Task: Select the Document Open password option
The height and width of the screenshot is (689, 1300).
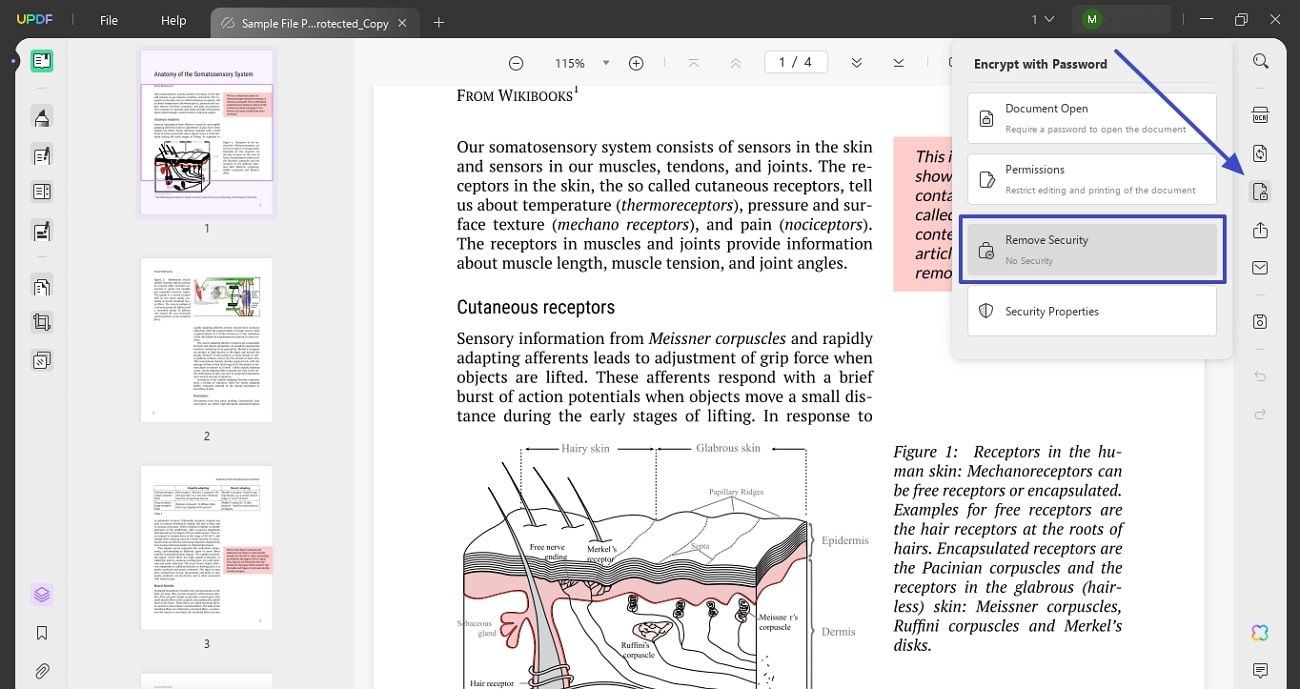Action: [x=1091, y=118]
